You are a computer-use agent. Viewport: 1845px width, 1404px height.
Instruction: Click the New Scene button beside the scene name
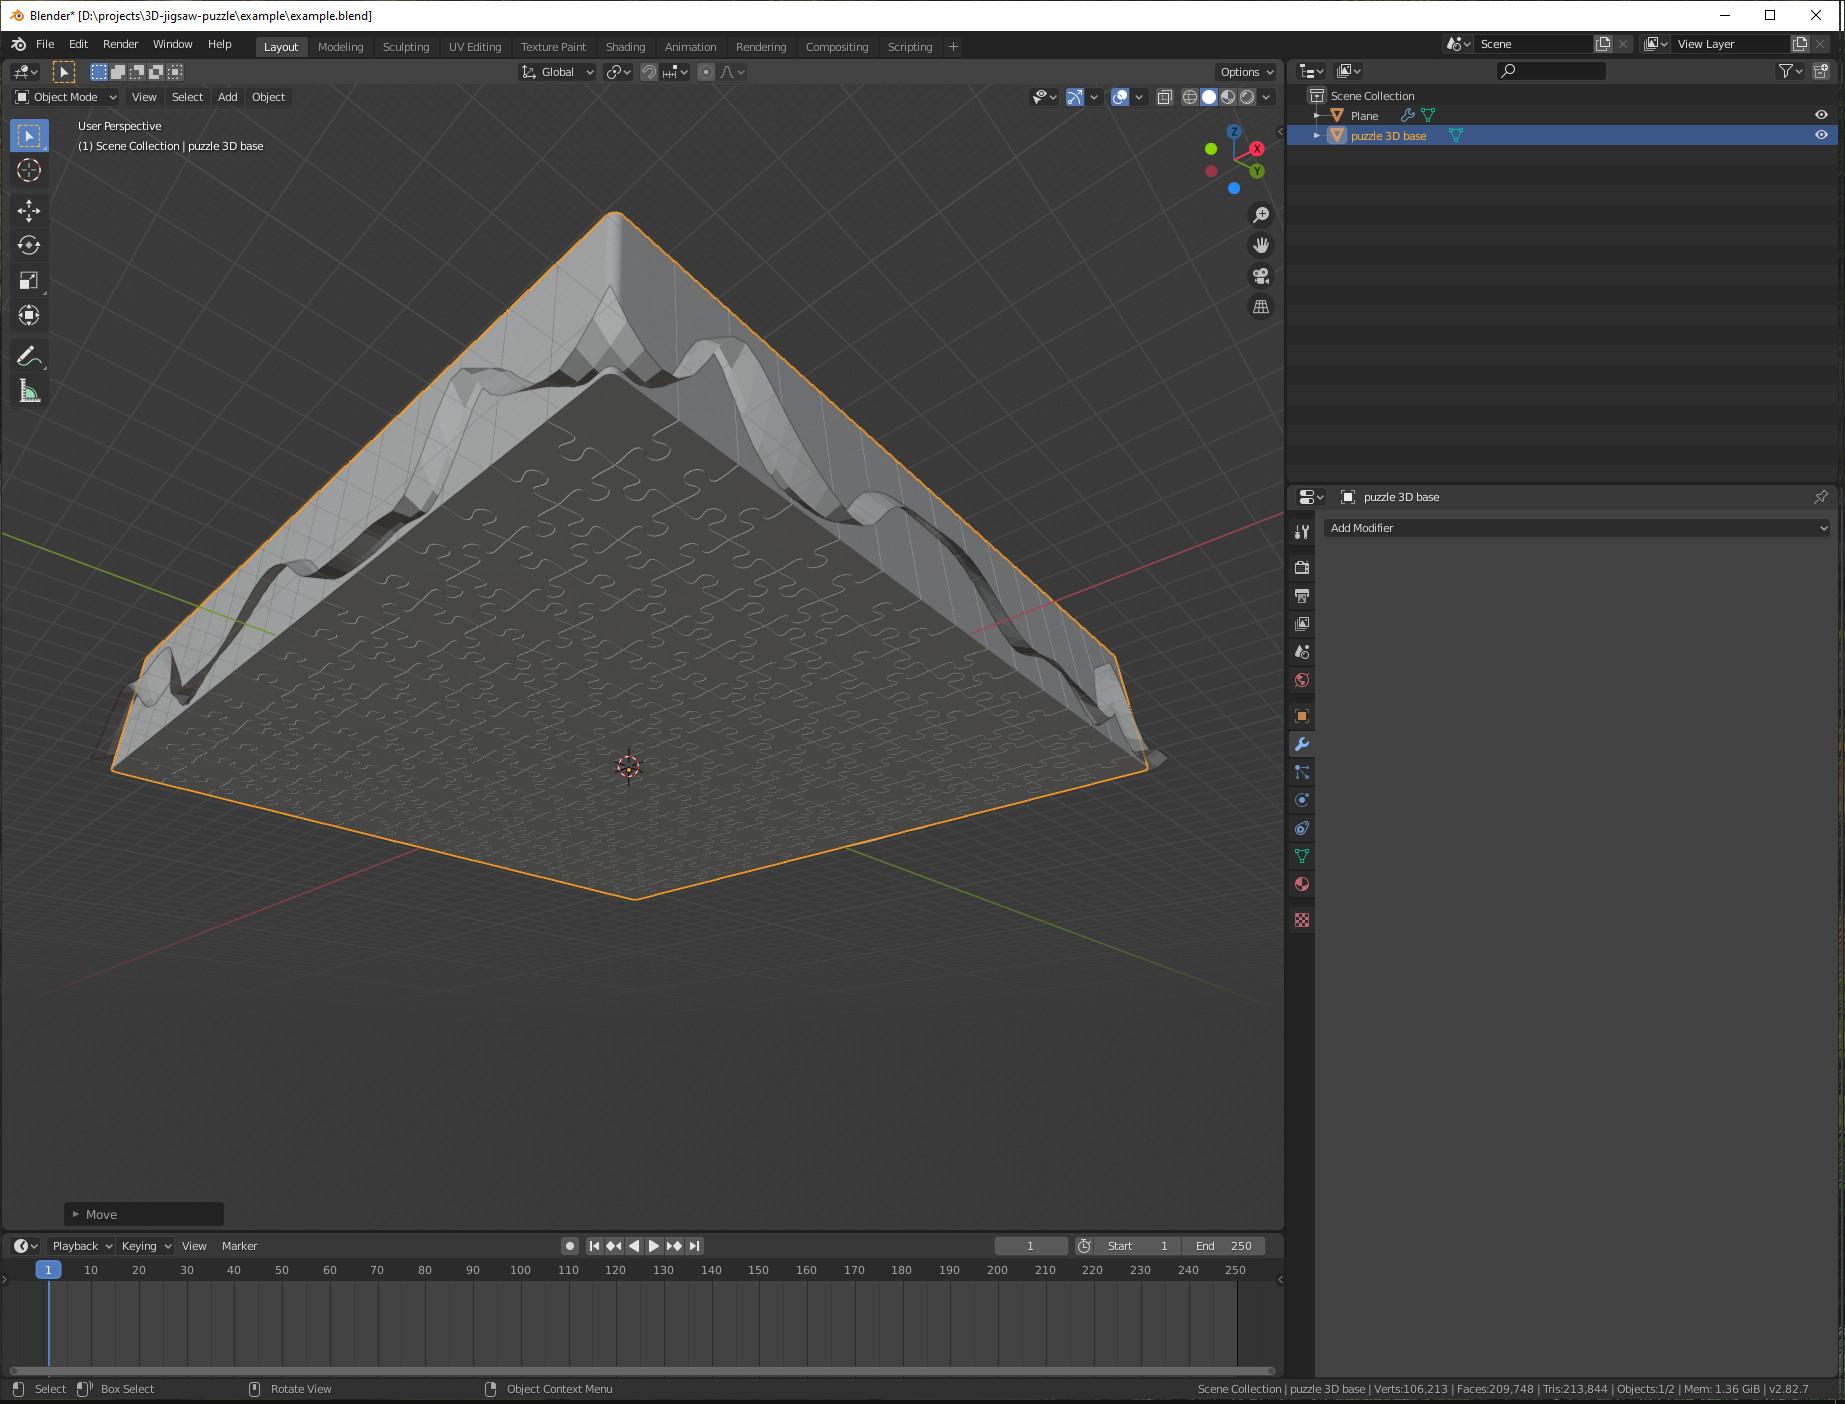pyautogui.click(x=1602, y=43)
